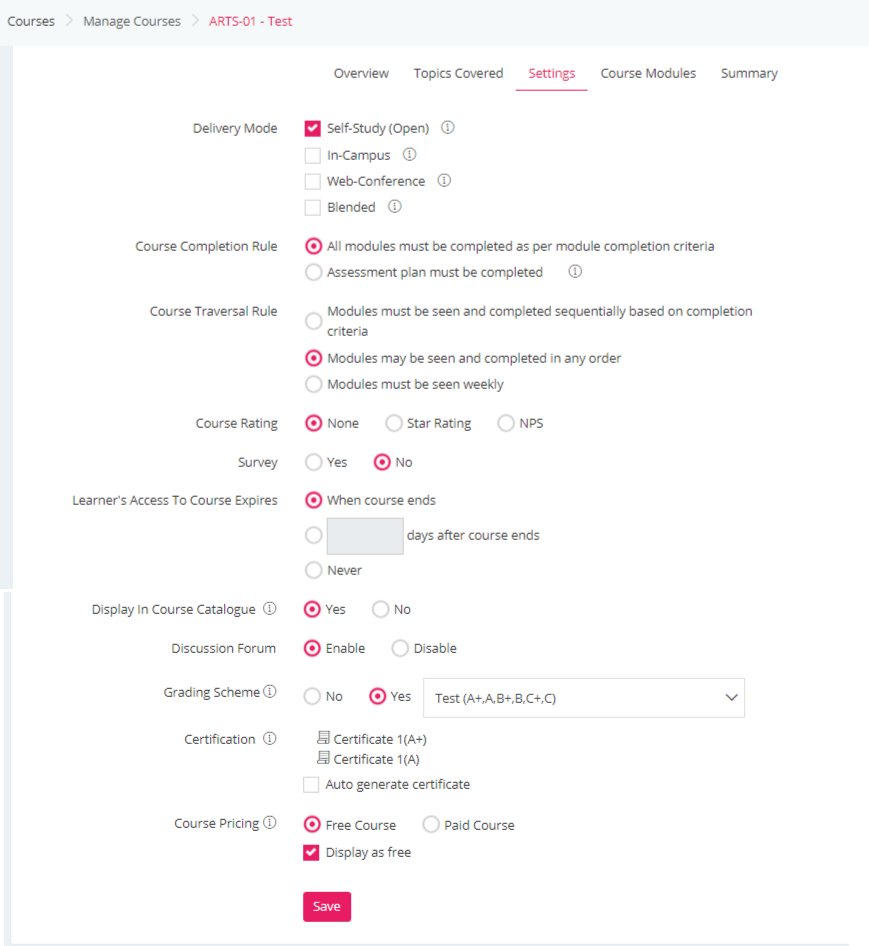Enable the In-Campus delivery mode checkbox
Image resolution: width=869 pixels, height=946 pixels.
tap(313, 156)
